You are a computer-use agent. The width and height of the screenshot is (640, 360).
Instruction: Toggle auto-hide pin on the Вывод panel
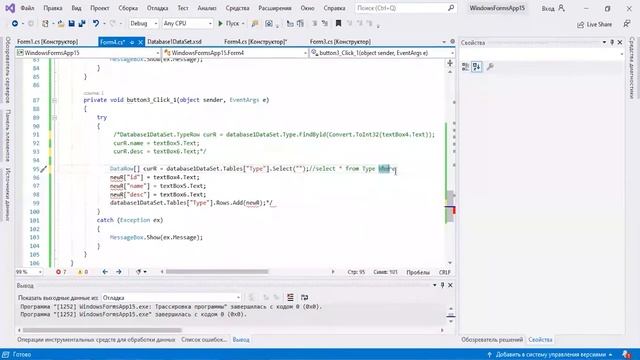point(442,285)
